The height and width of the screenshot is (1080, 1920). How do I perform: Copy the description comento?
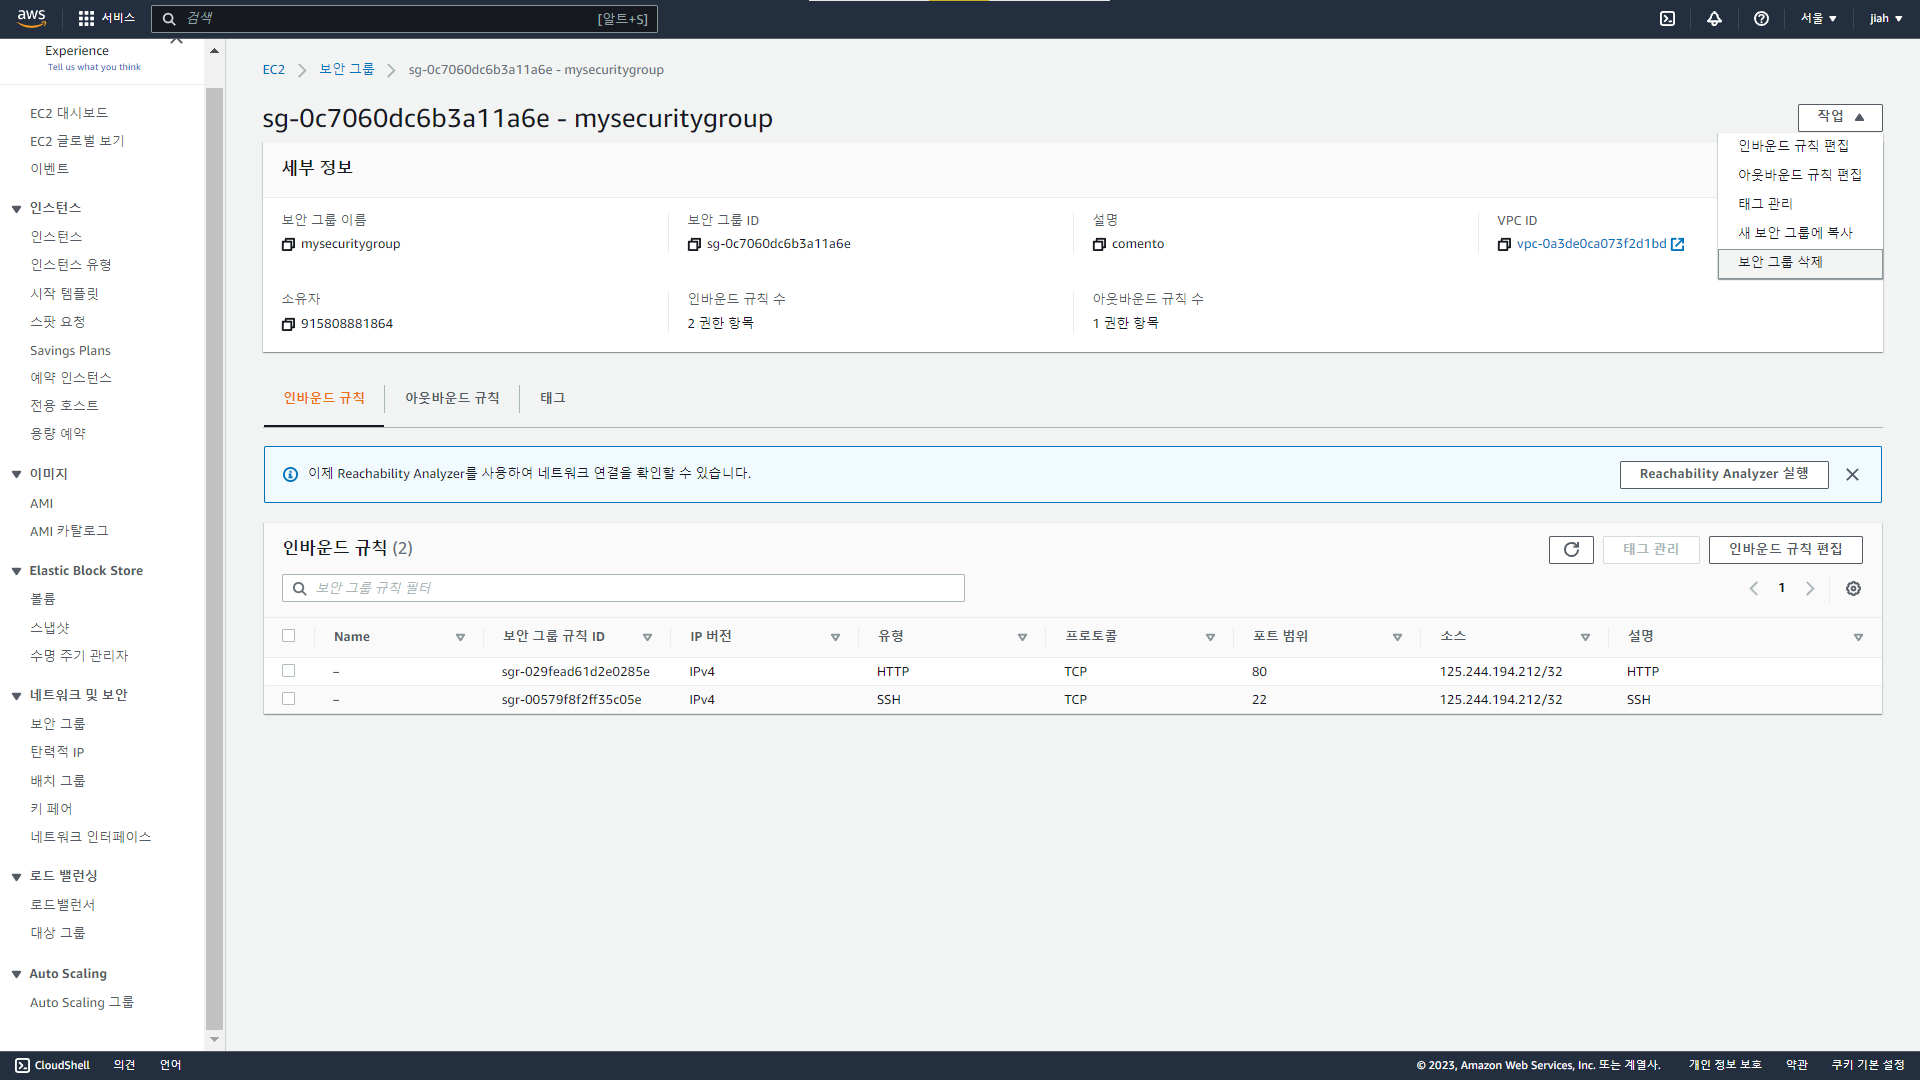pyautogui.click(x=1099, y=244)
